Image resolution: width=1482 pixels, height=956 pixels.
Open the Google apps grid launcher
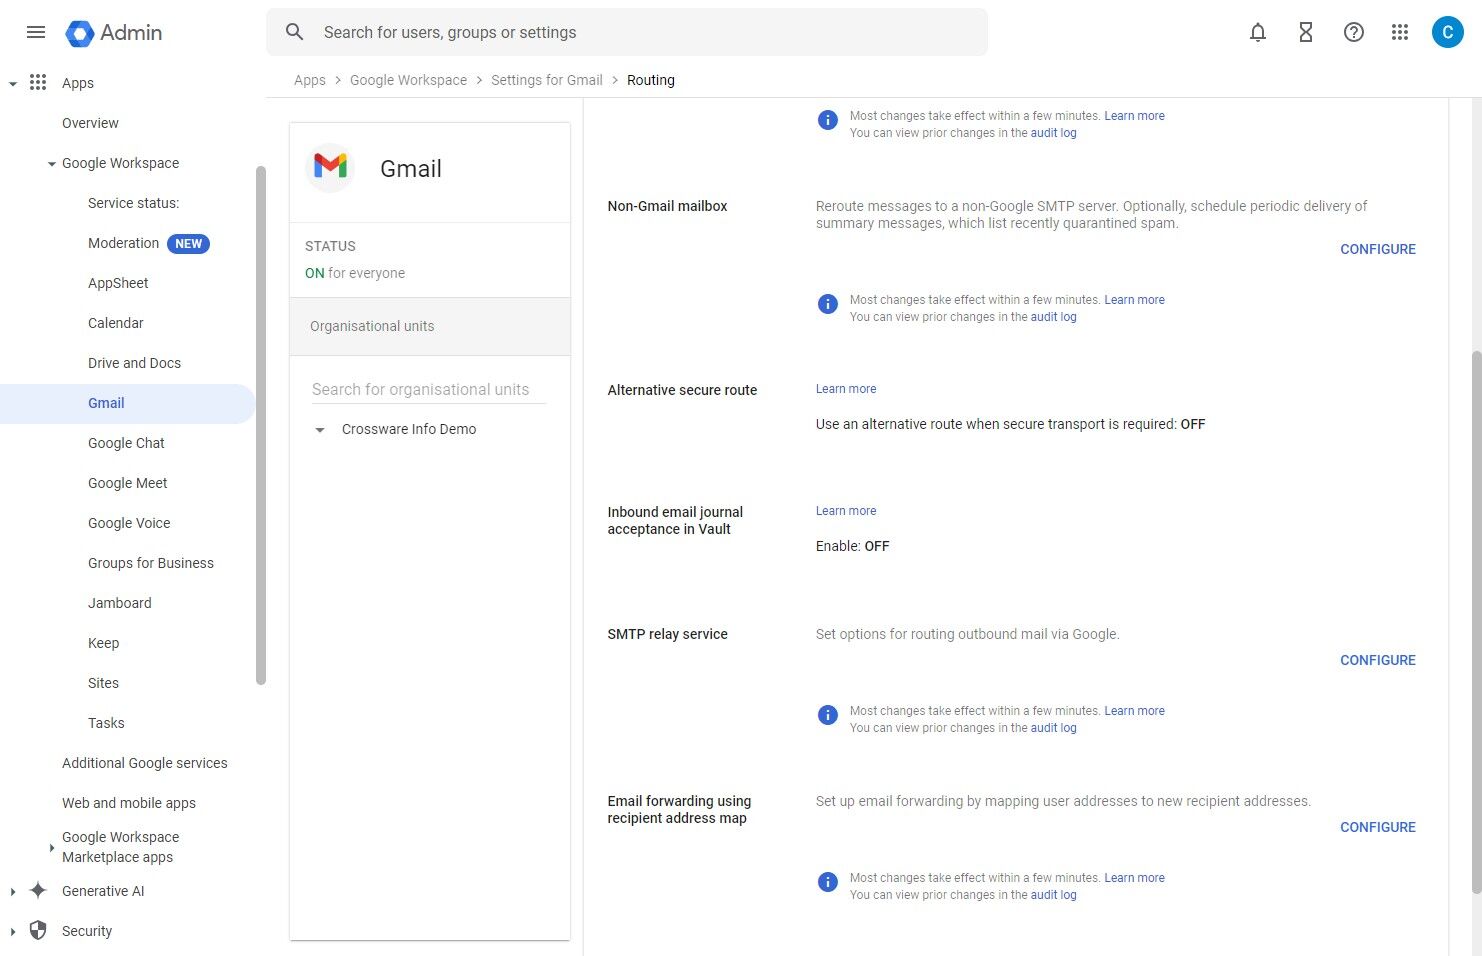click(1400, 32)
